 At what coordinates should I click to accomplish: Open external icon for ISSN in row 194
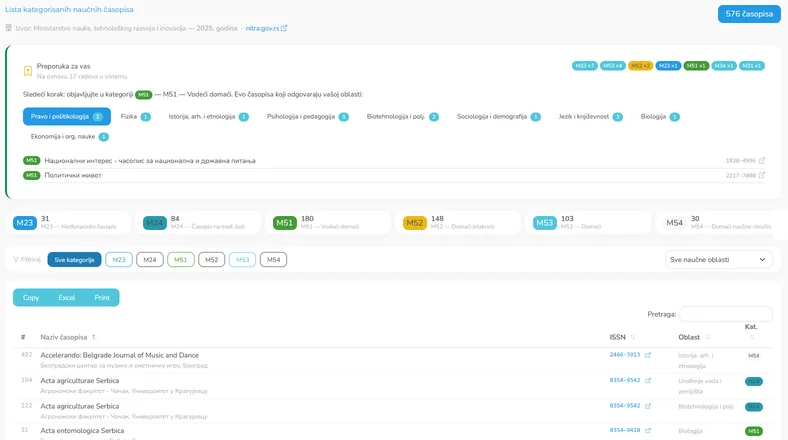(648, 381)
